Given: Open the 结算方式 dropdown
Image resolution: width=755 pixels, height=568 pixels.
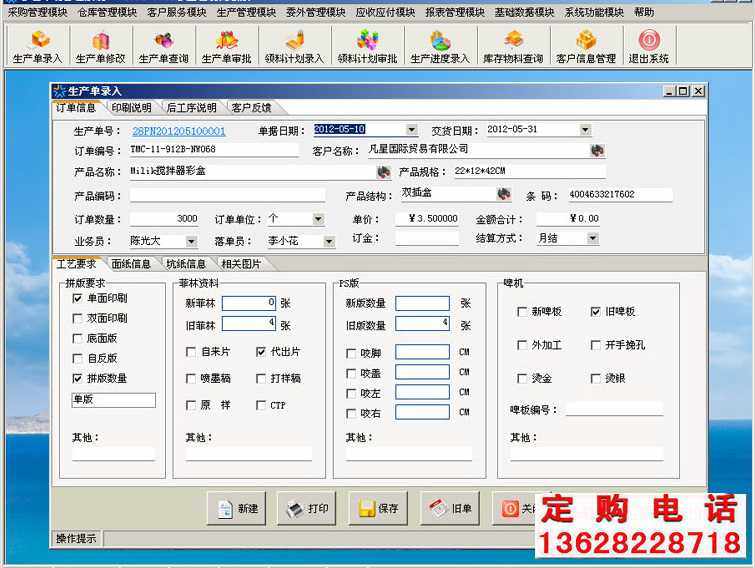Looking at the screenshot, I should (593, 239).
